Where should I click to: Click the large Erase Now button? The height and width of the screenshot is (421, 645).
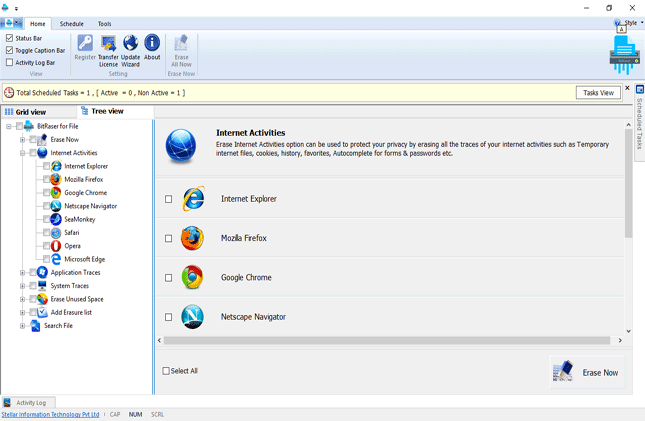(587, 372)
